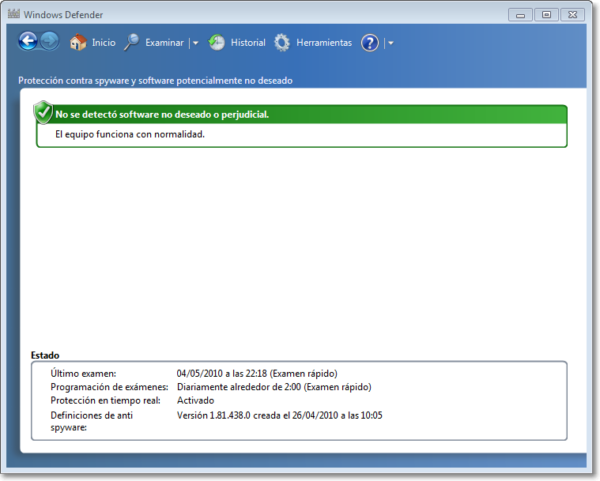Open Inicio home label
Screen dimensions: 600x481
104,42
